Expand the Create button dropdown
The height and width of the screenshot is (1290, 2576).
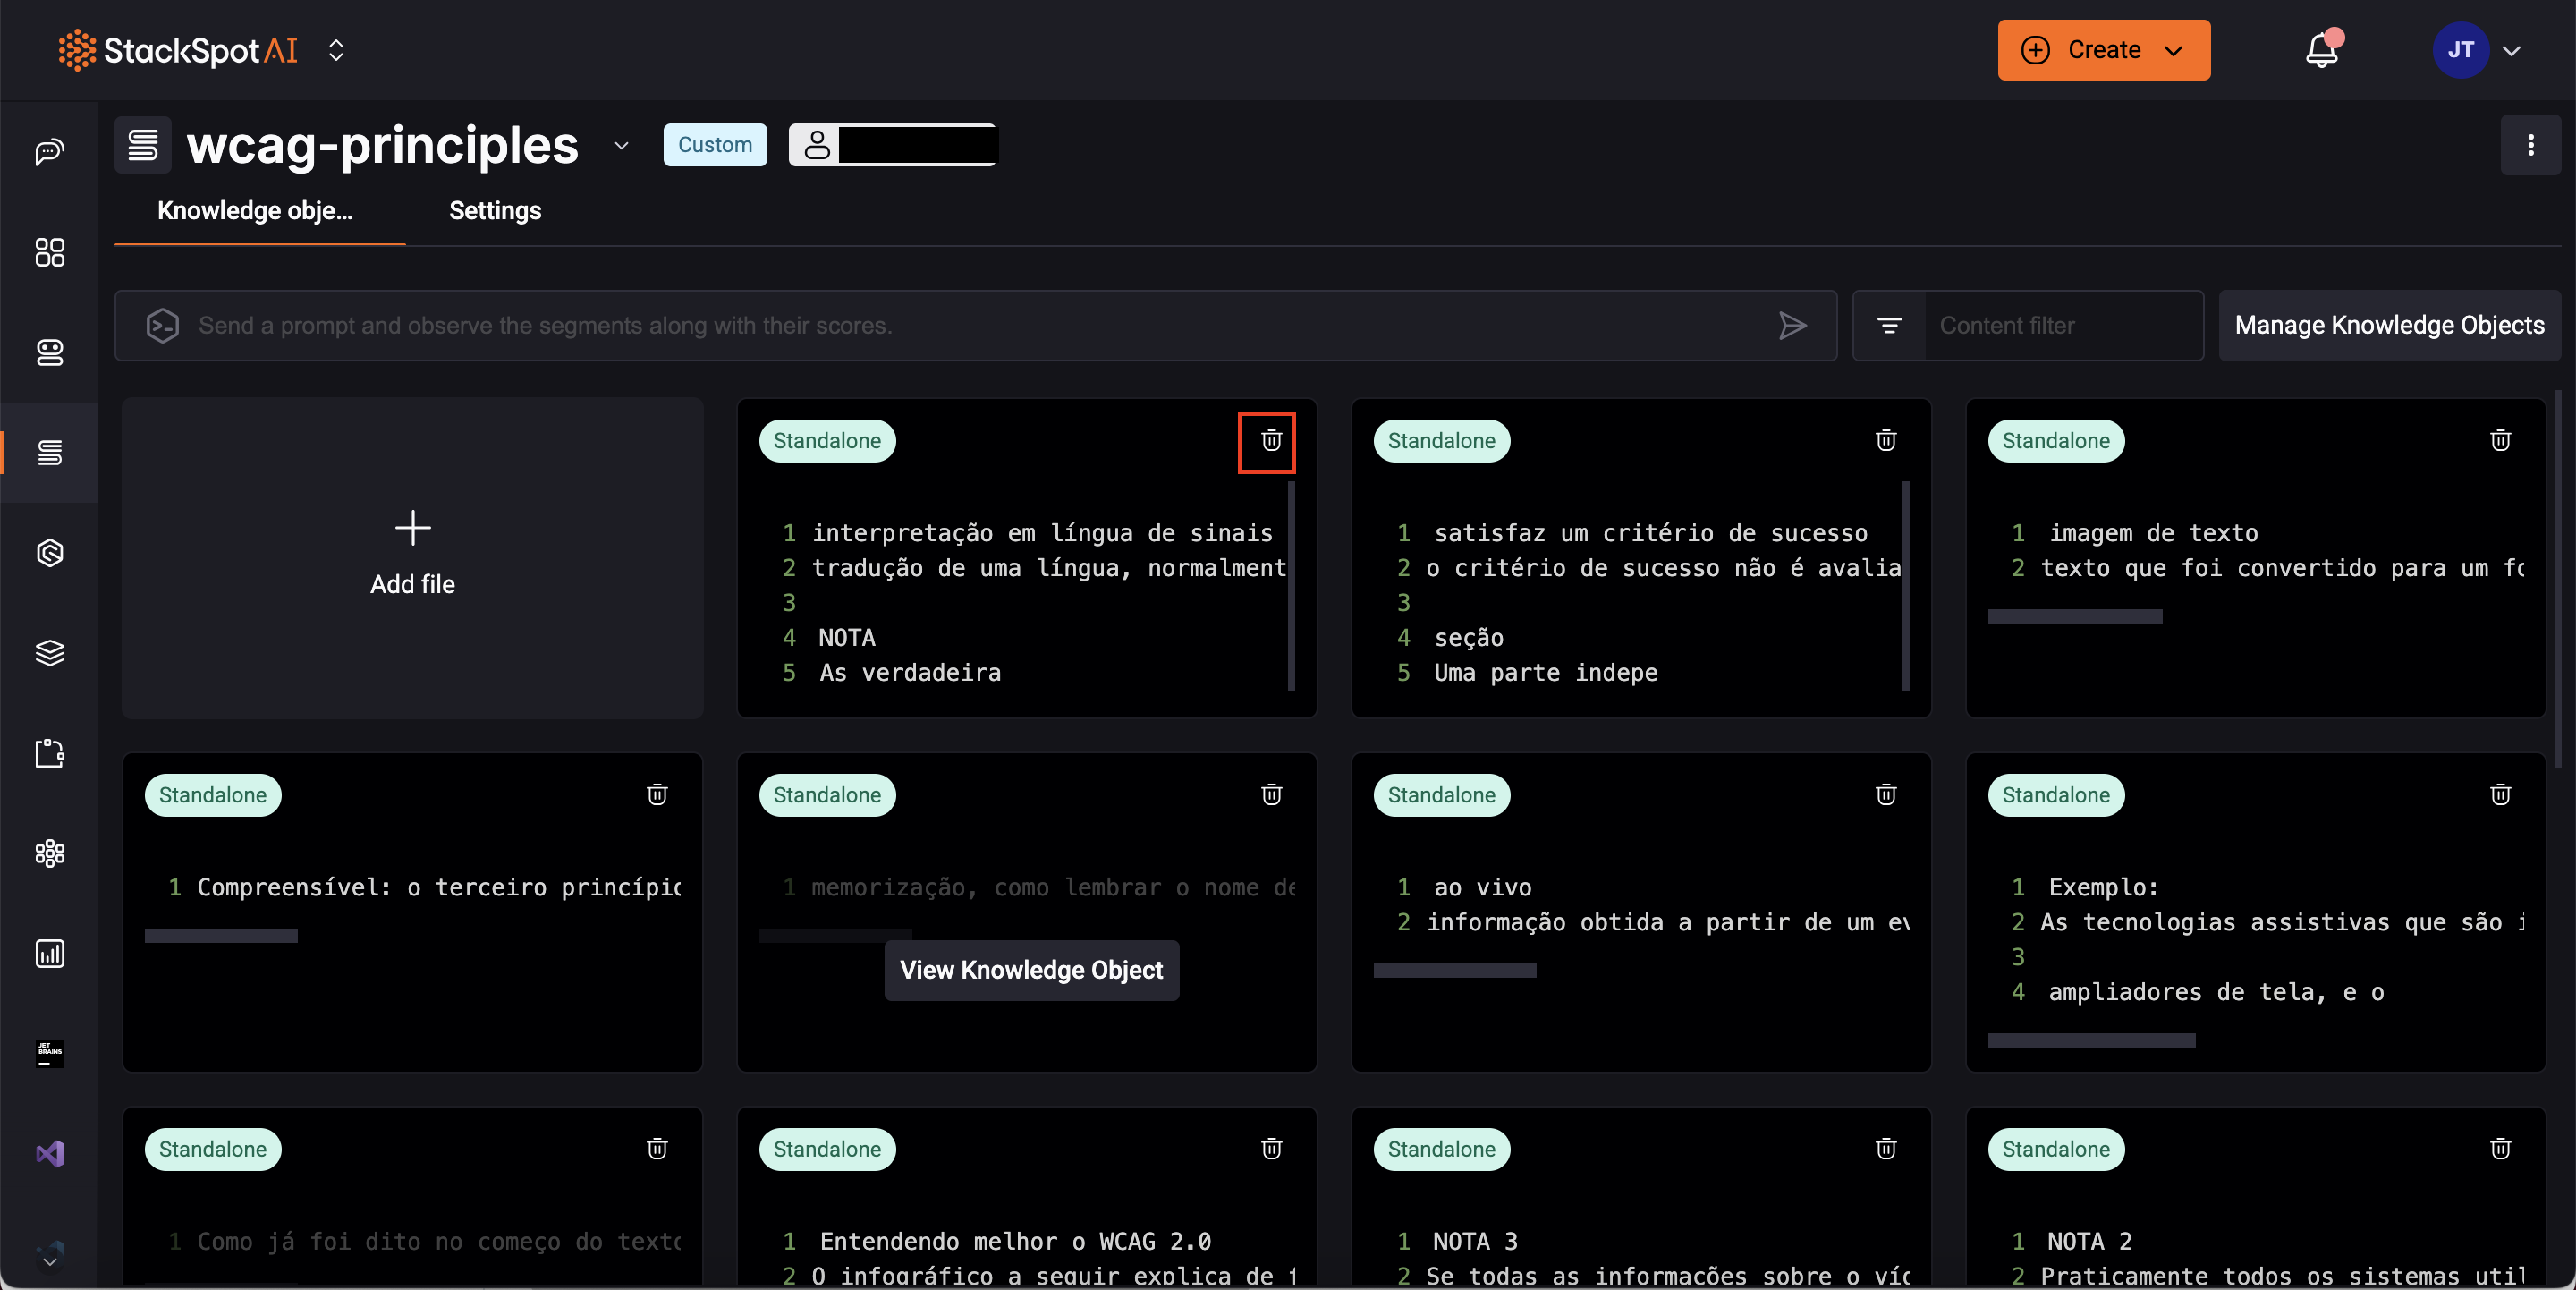click(x=2173, y=50)
